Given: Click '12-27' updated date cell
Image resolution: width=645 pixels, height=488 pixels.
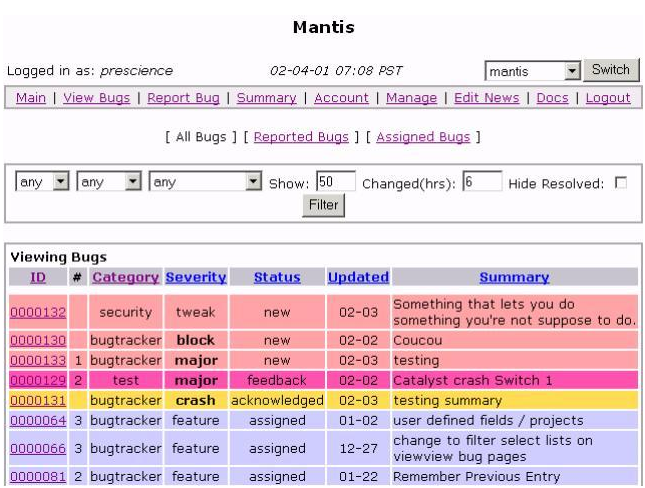Looking at the screenshot, I should tap(358, 448).
